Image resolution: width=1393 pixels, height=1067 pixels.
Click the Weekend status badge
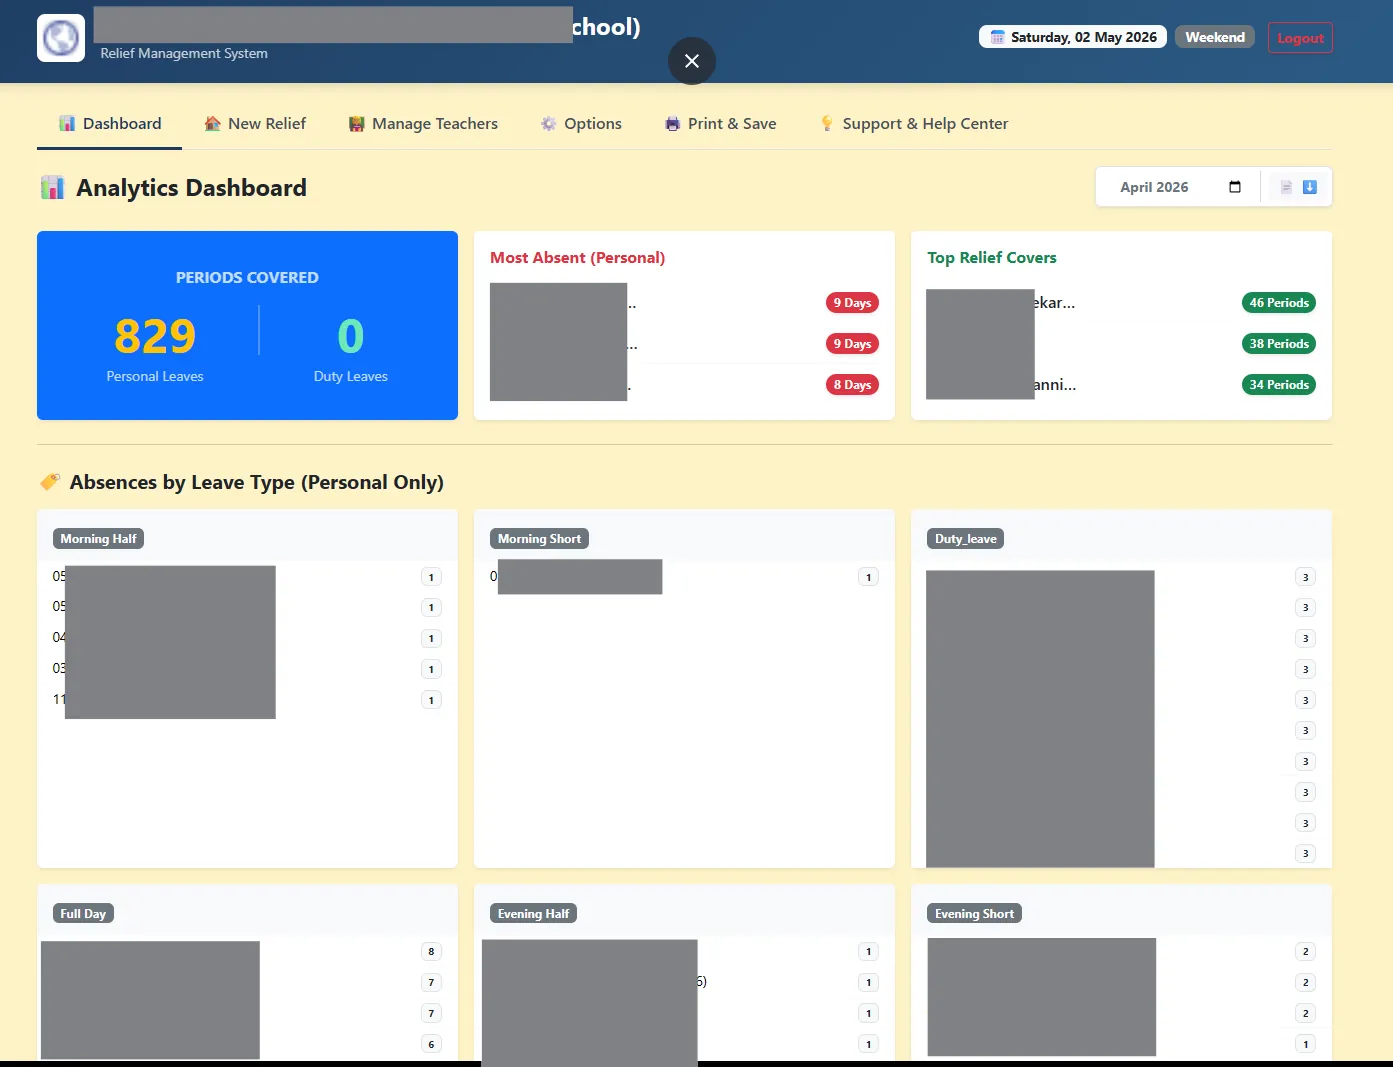pos(1215,37)
